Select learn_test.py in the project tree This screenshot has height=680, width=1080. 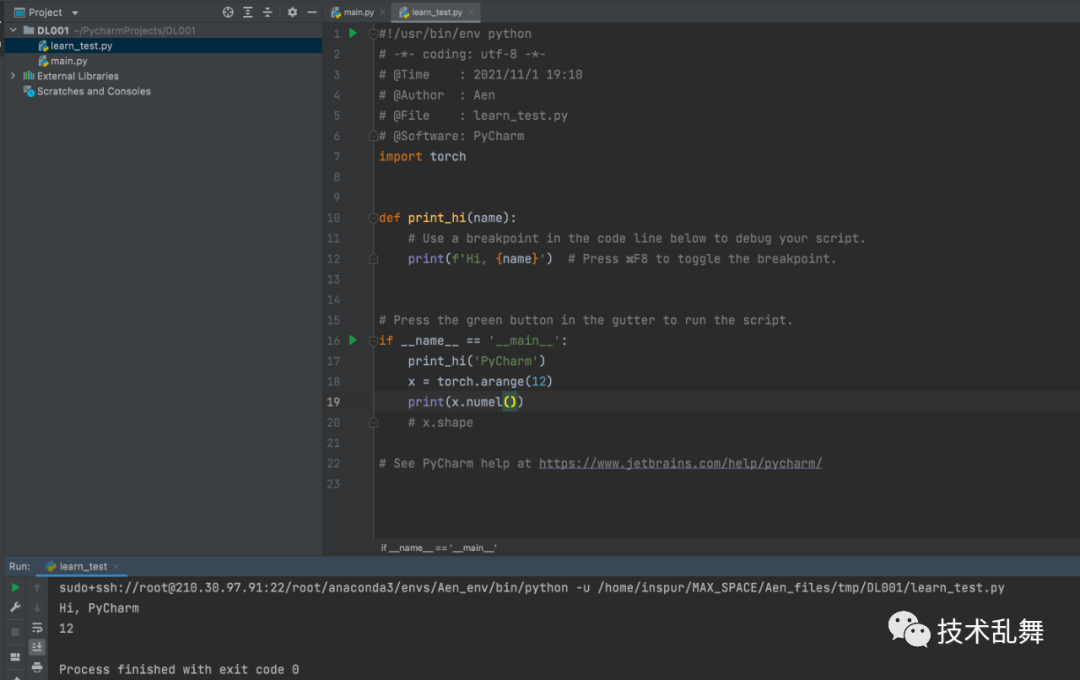point(163,45)
